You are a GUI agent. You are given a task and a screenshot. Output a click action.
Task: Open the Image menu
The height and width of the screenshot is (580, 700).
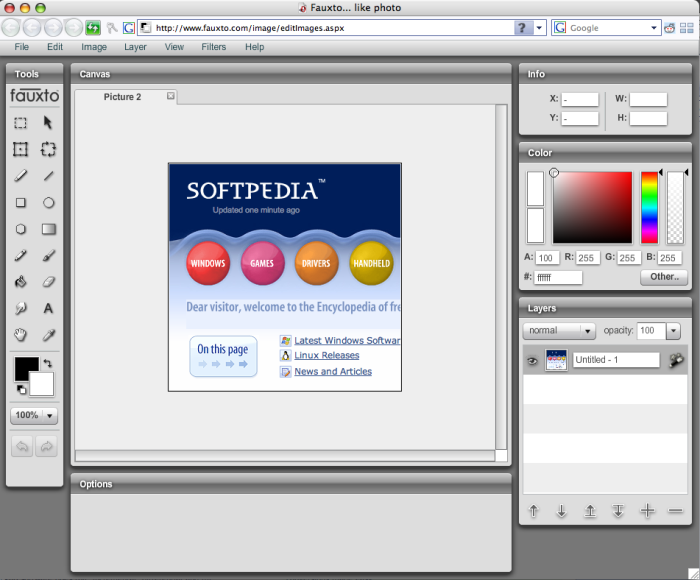94,47
